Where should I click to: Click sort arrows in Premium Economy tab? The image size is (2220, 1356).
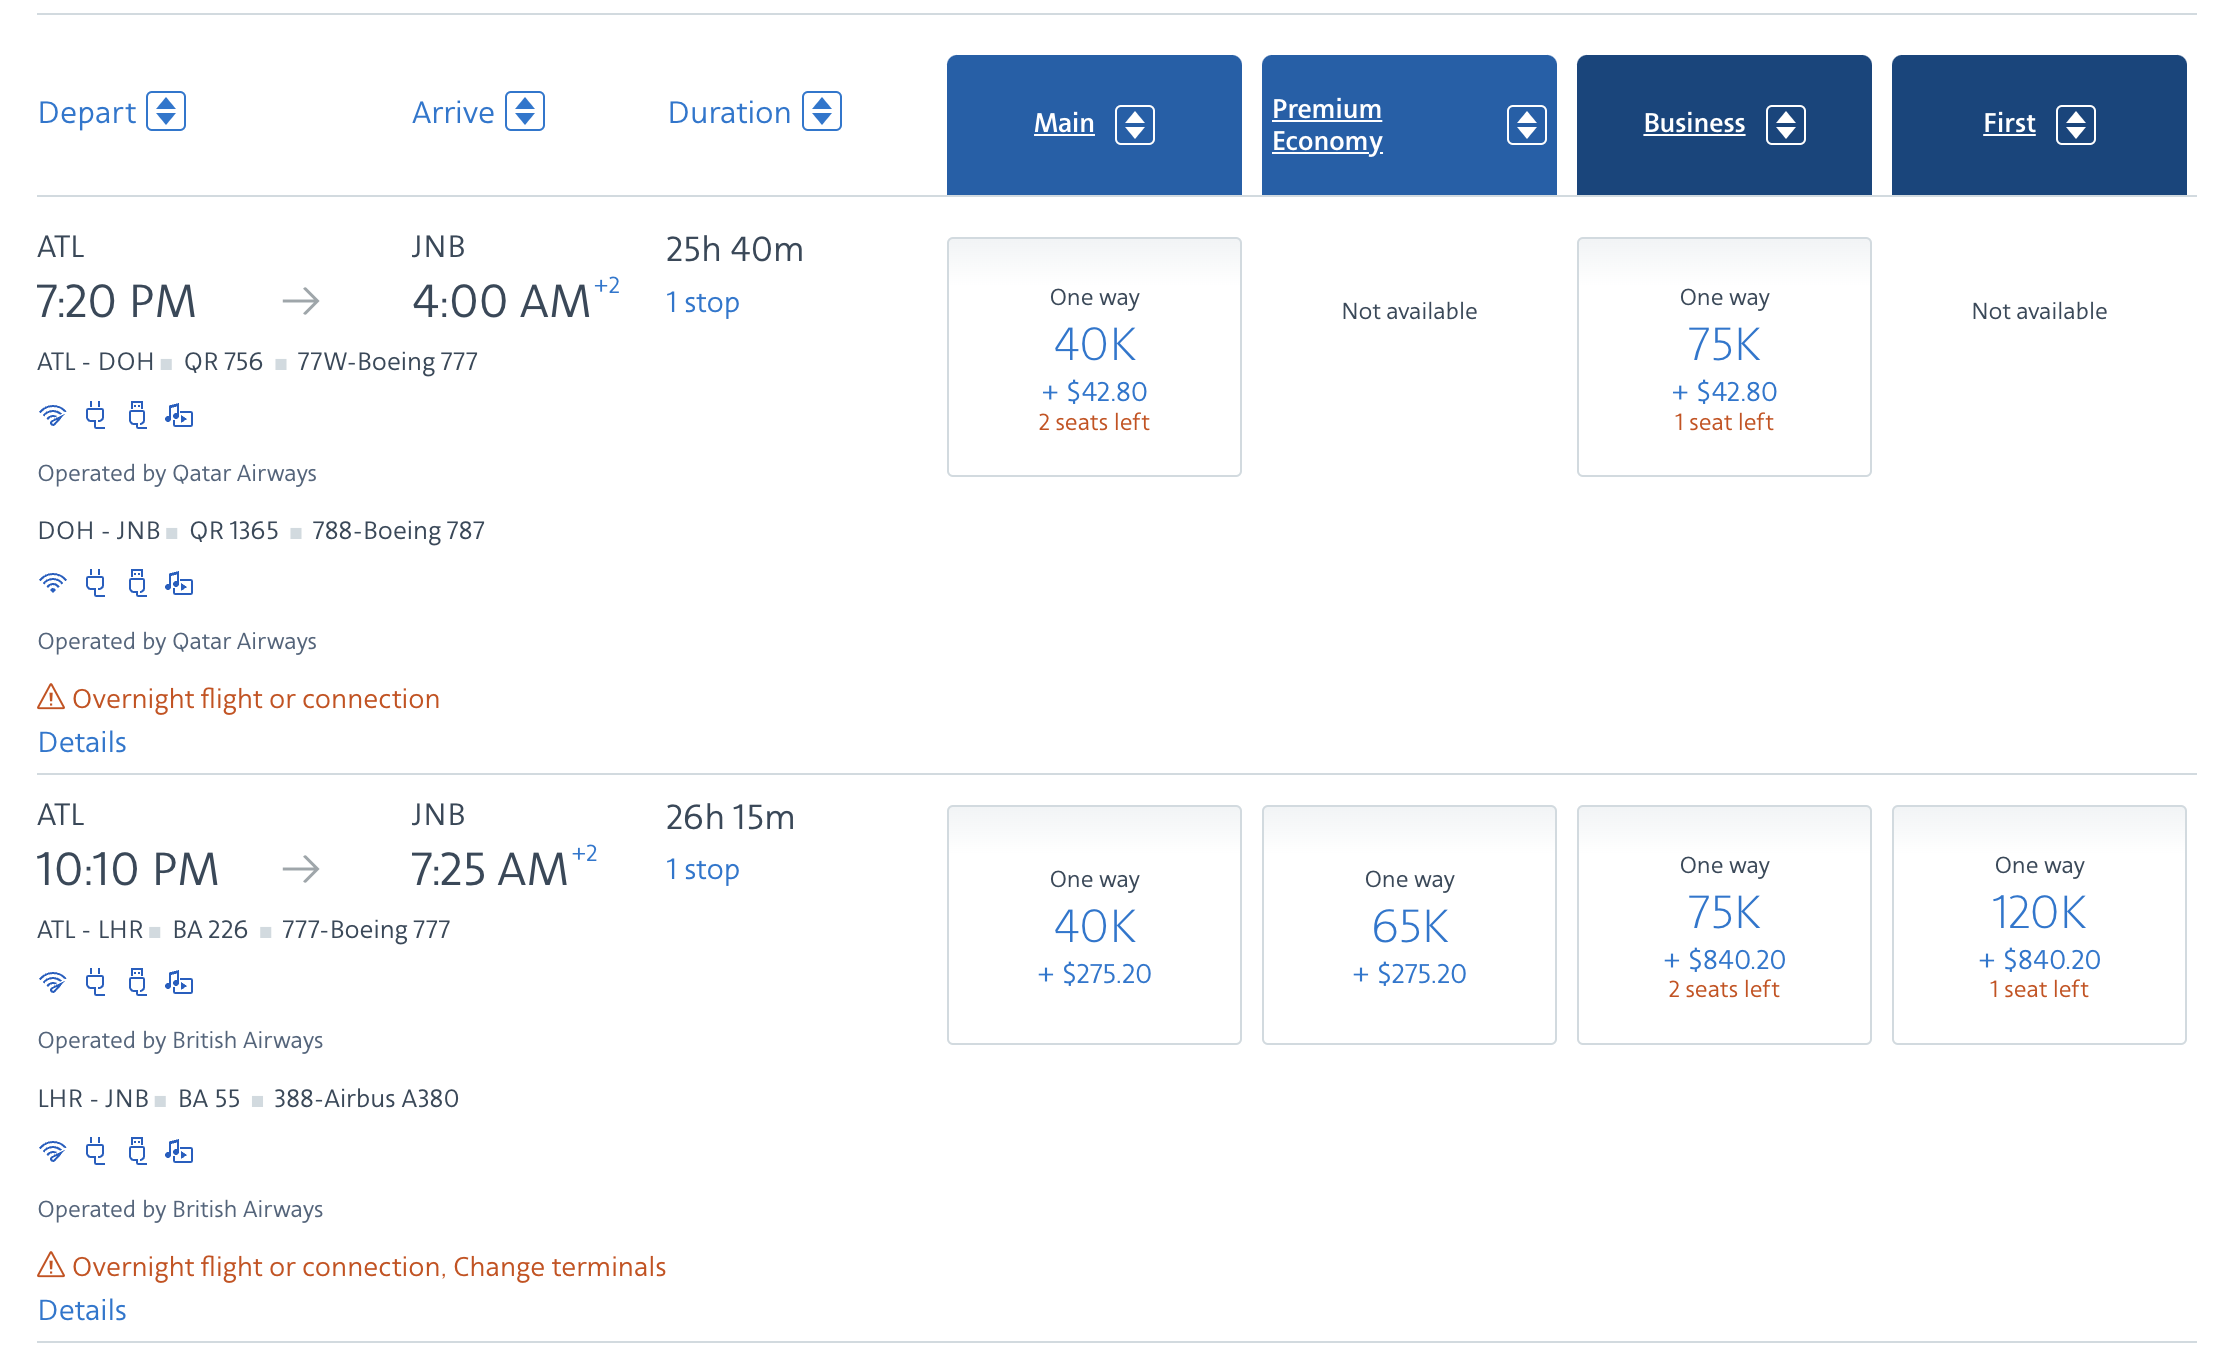click(x=1527, y=125)
